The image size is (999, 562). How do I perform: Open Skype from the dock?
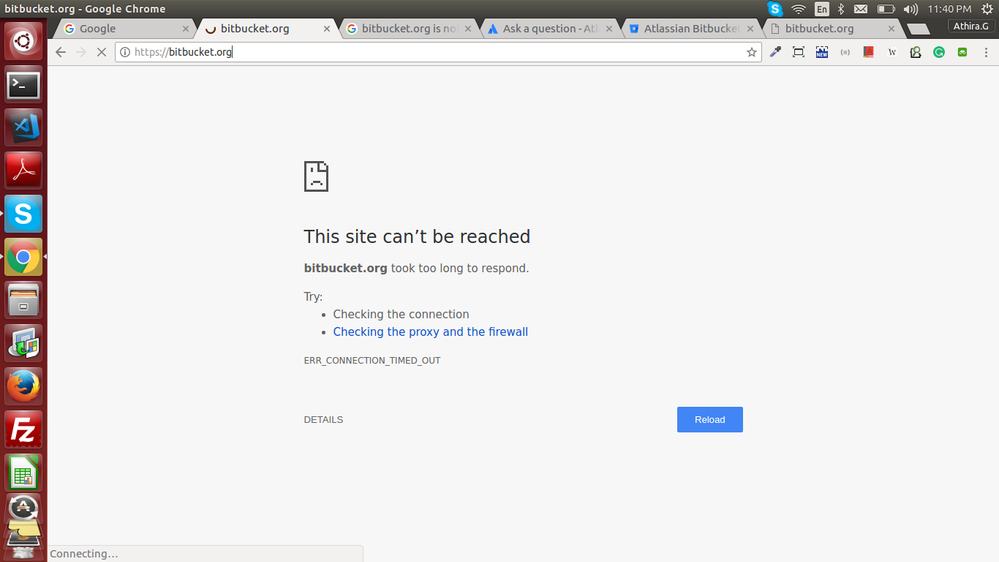(23, 214)
